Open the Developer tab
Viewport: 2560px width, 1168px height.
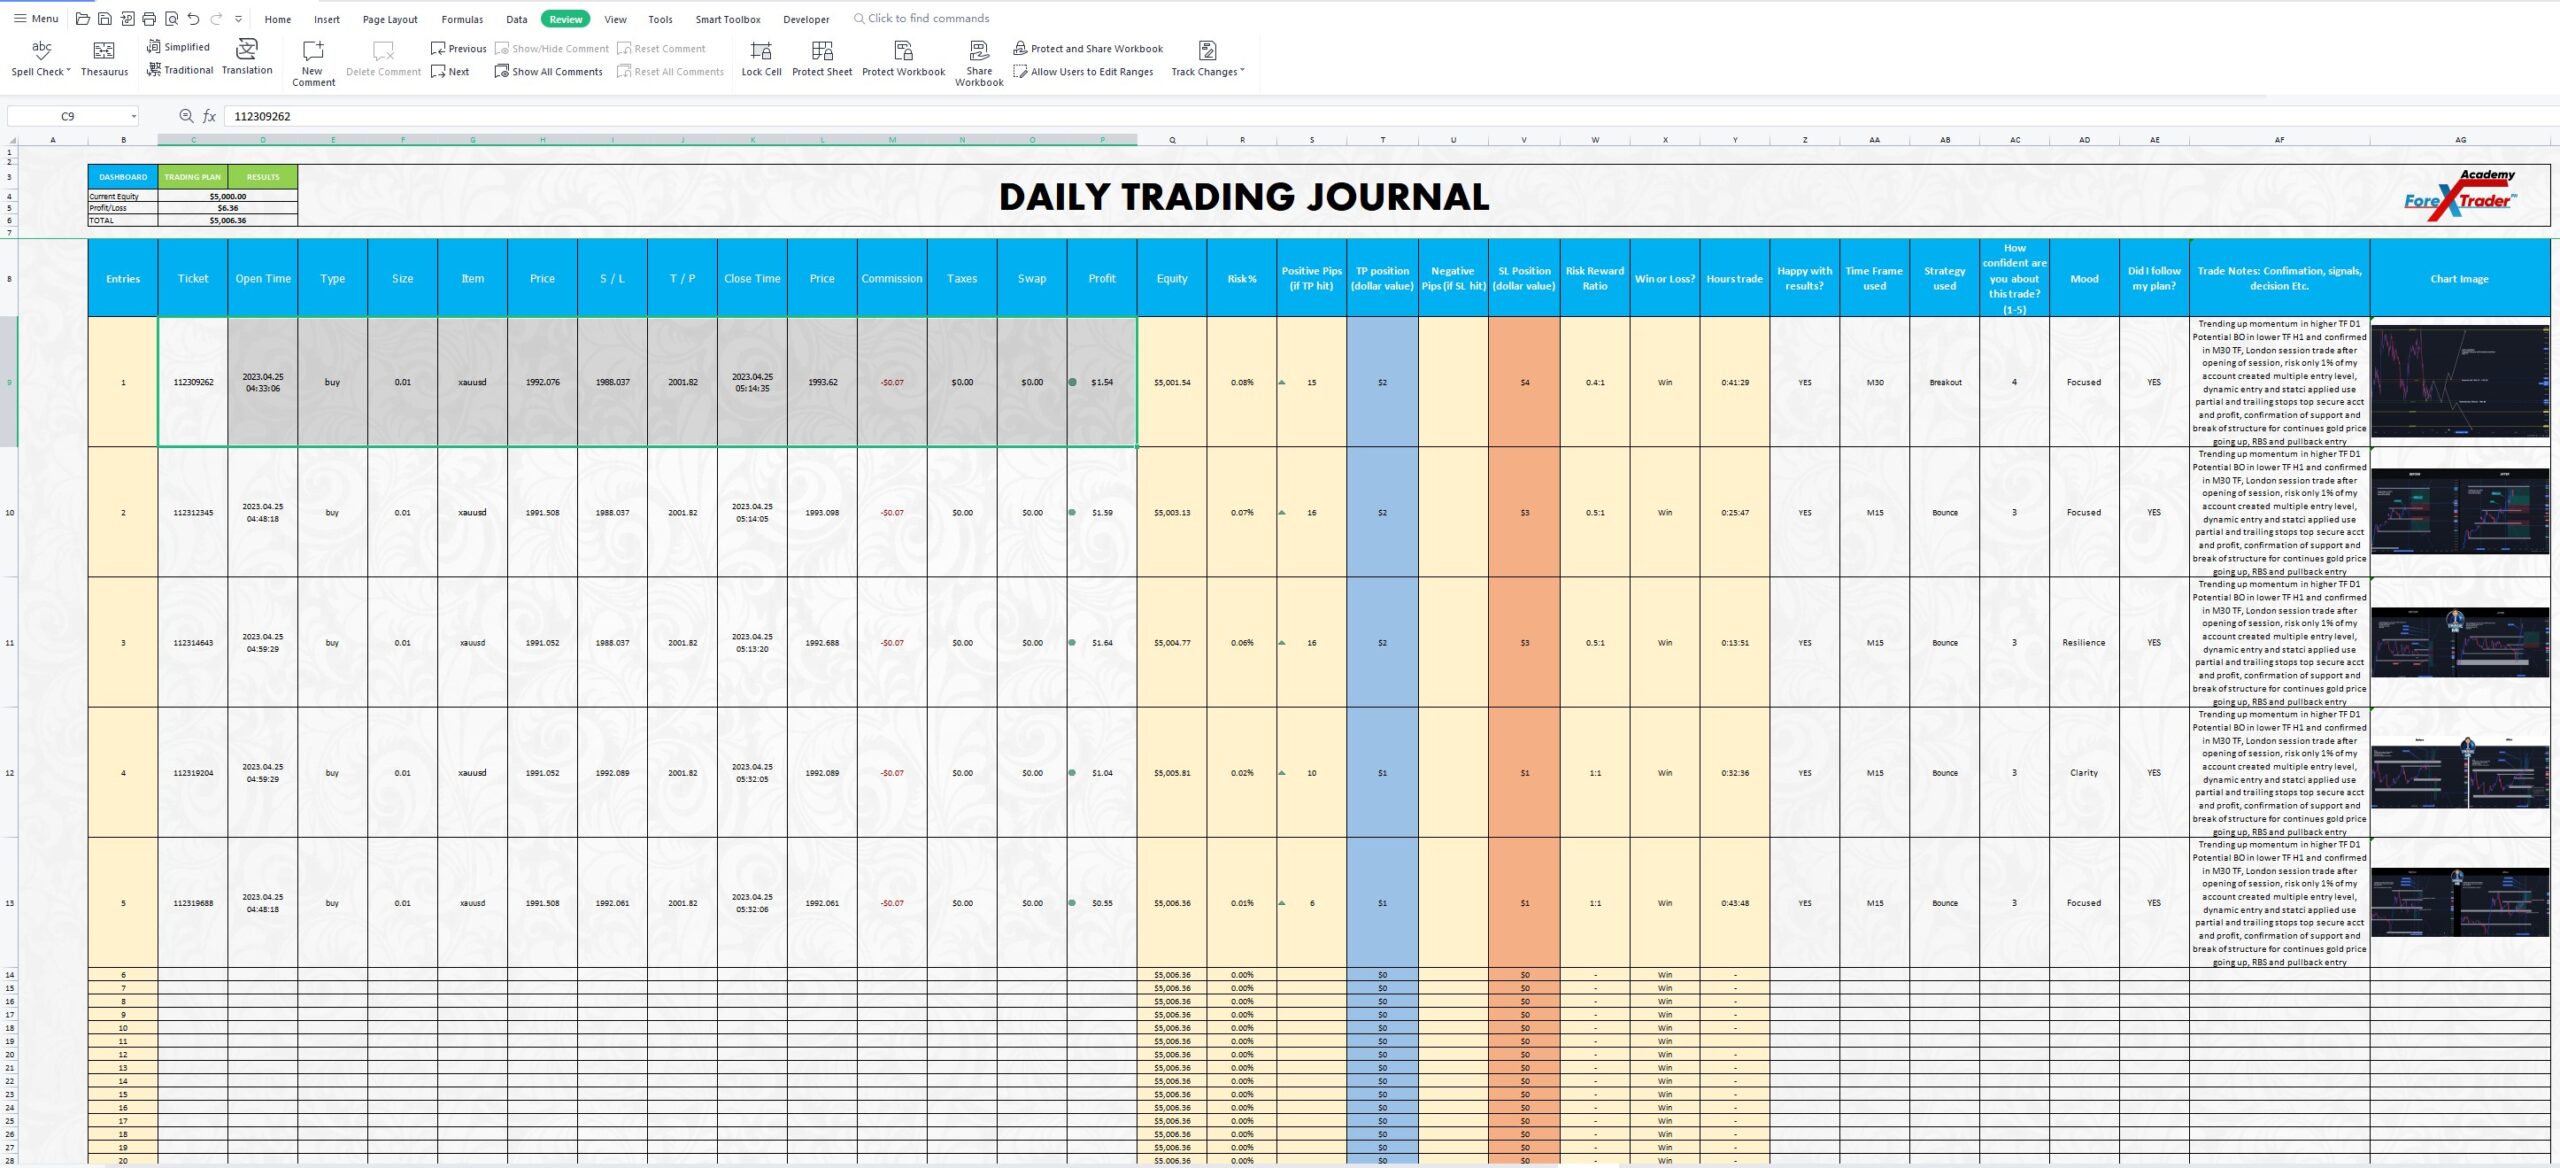coord(806,18)
